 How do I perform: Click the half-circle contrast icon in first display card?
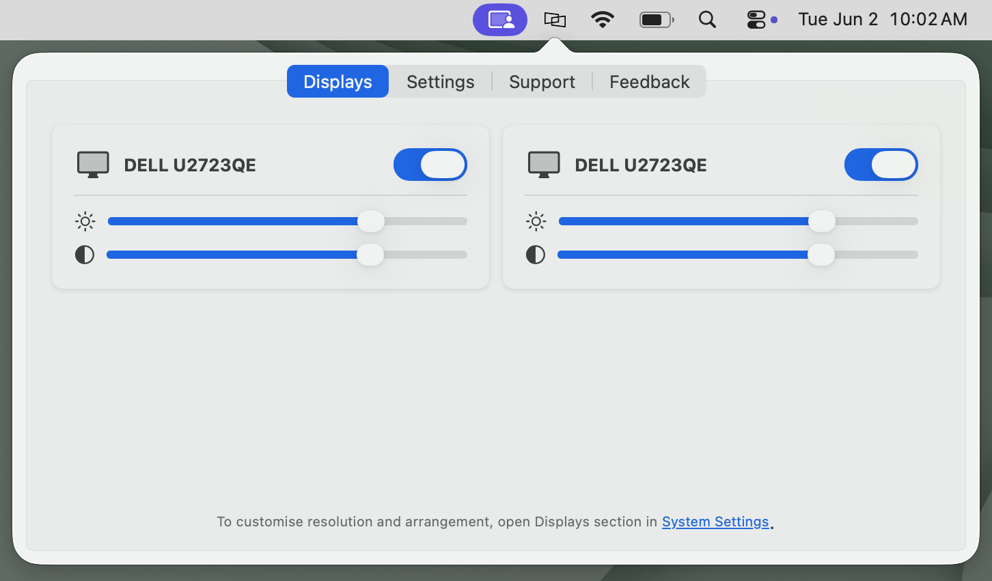[85, 254]
